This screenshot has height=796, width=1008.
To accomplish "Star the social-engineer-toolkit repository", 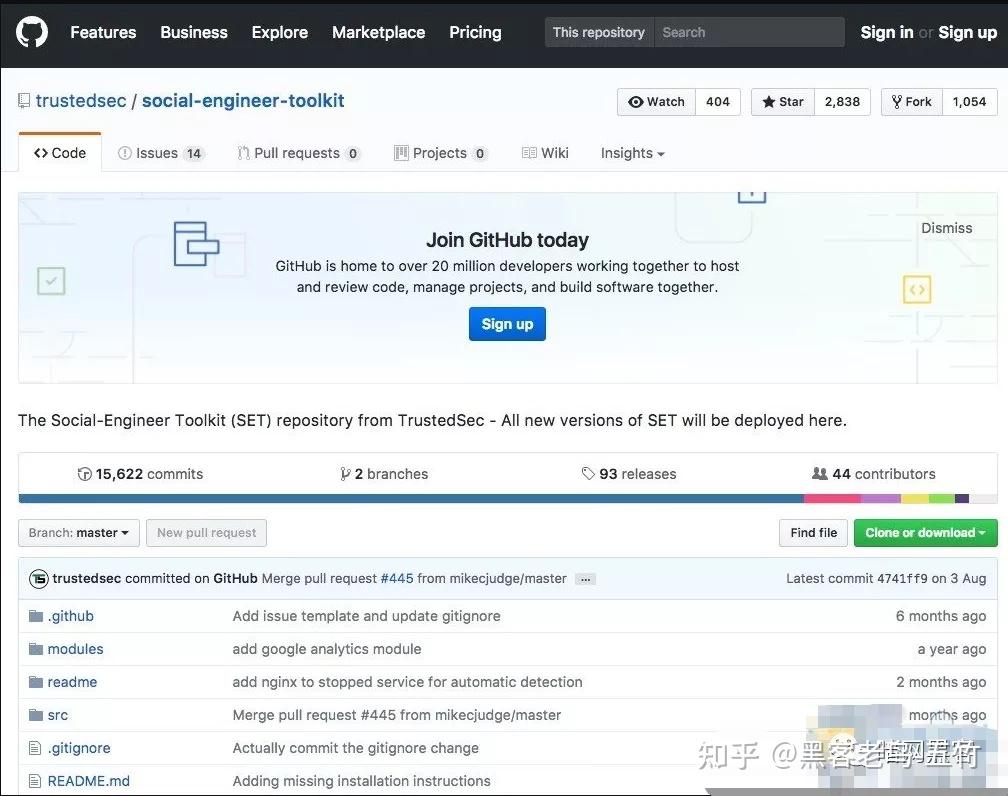I will (x=783, y=102).
